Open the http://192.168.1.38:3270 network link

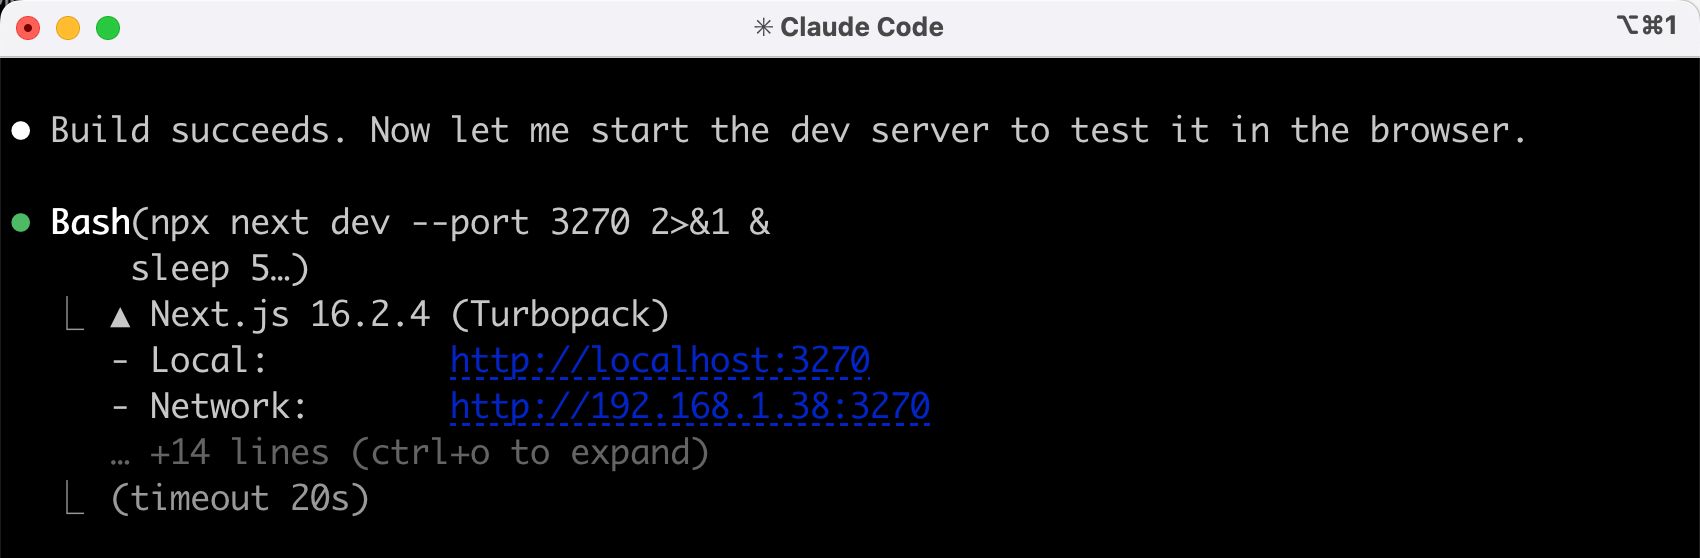point(690,406)
